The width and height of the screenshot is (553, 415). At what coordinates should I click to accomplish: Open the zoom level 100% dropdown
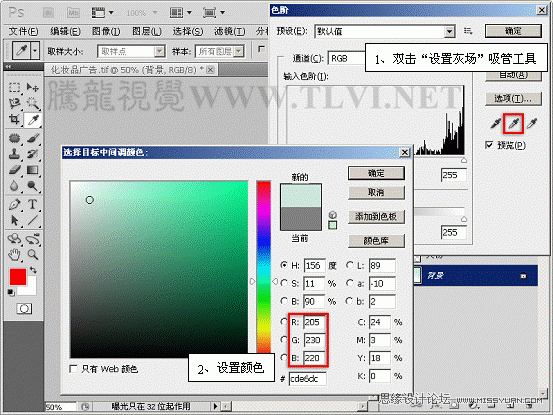(155, 13)
